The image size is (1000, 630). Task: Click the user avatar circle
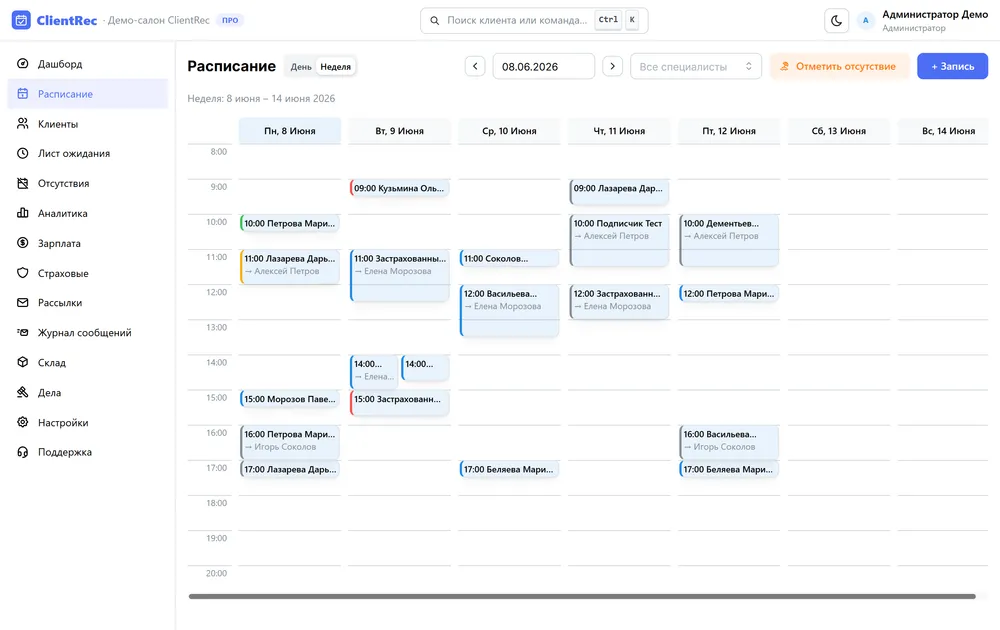coord(865,20)
